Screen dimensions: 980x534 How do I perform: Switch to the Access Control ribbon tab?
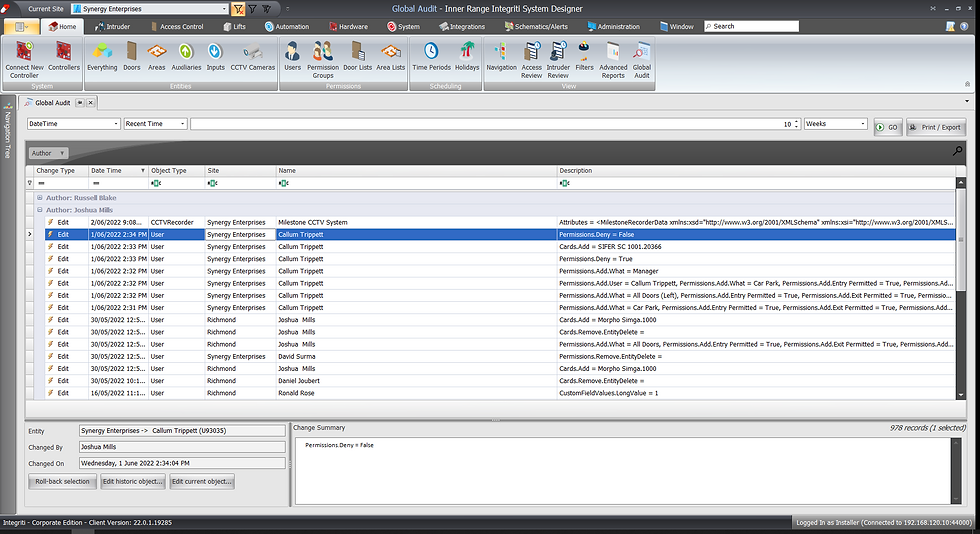(177, 26)
